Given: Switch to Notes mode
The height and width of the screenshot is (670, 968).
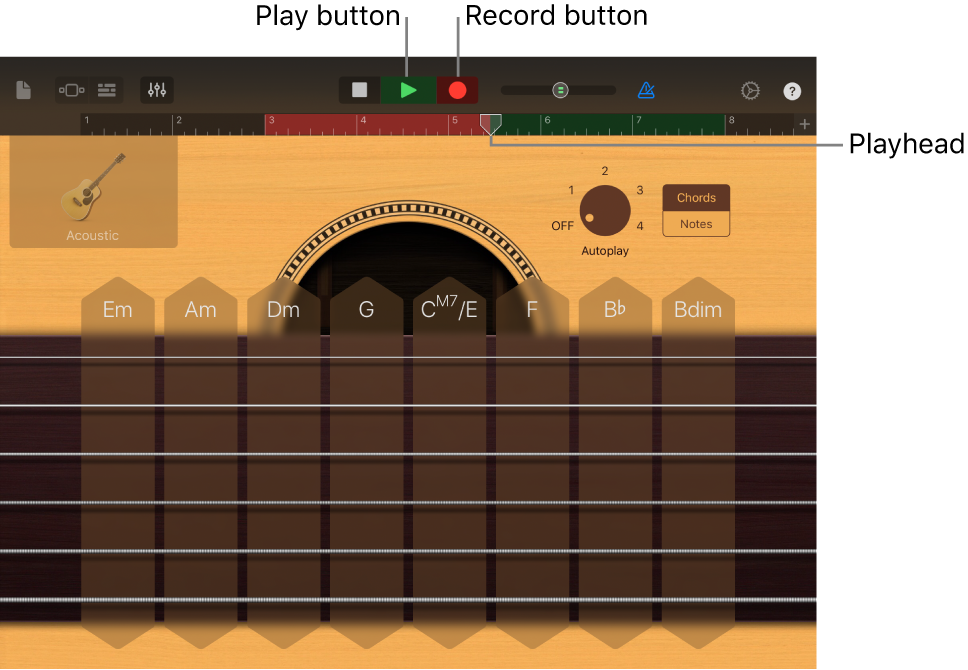Looking at the screenshot, I should click(695, 224).
